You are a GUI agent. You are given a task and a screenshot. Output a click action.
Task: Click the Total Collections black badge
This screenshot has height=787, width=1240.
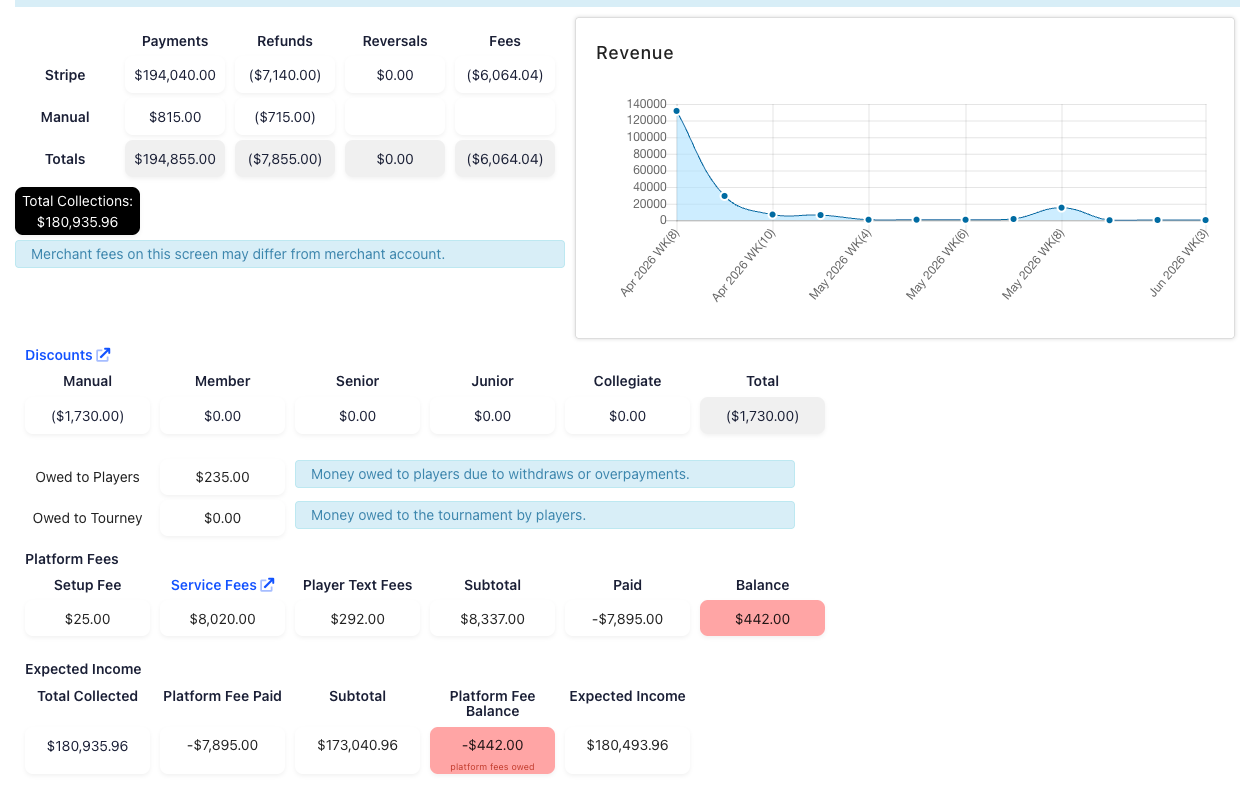coord(78,211)
